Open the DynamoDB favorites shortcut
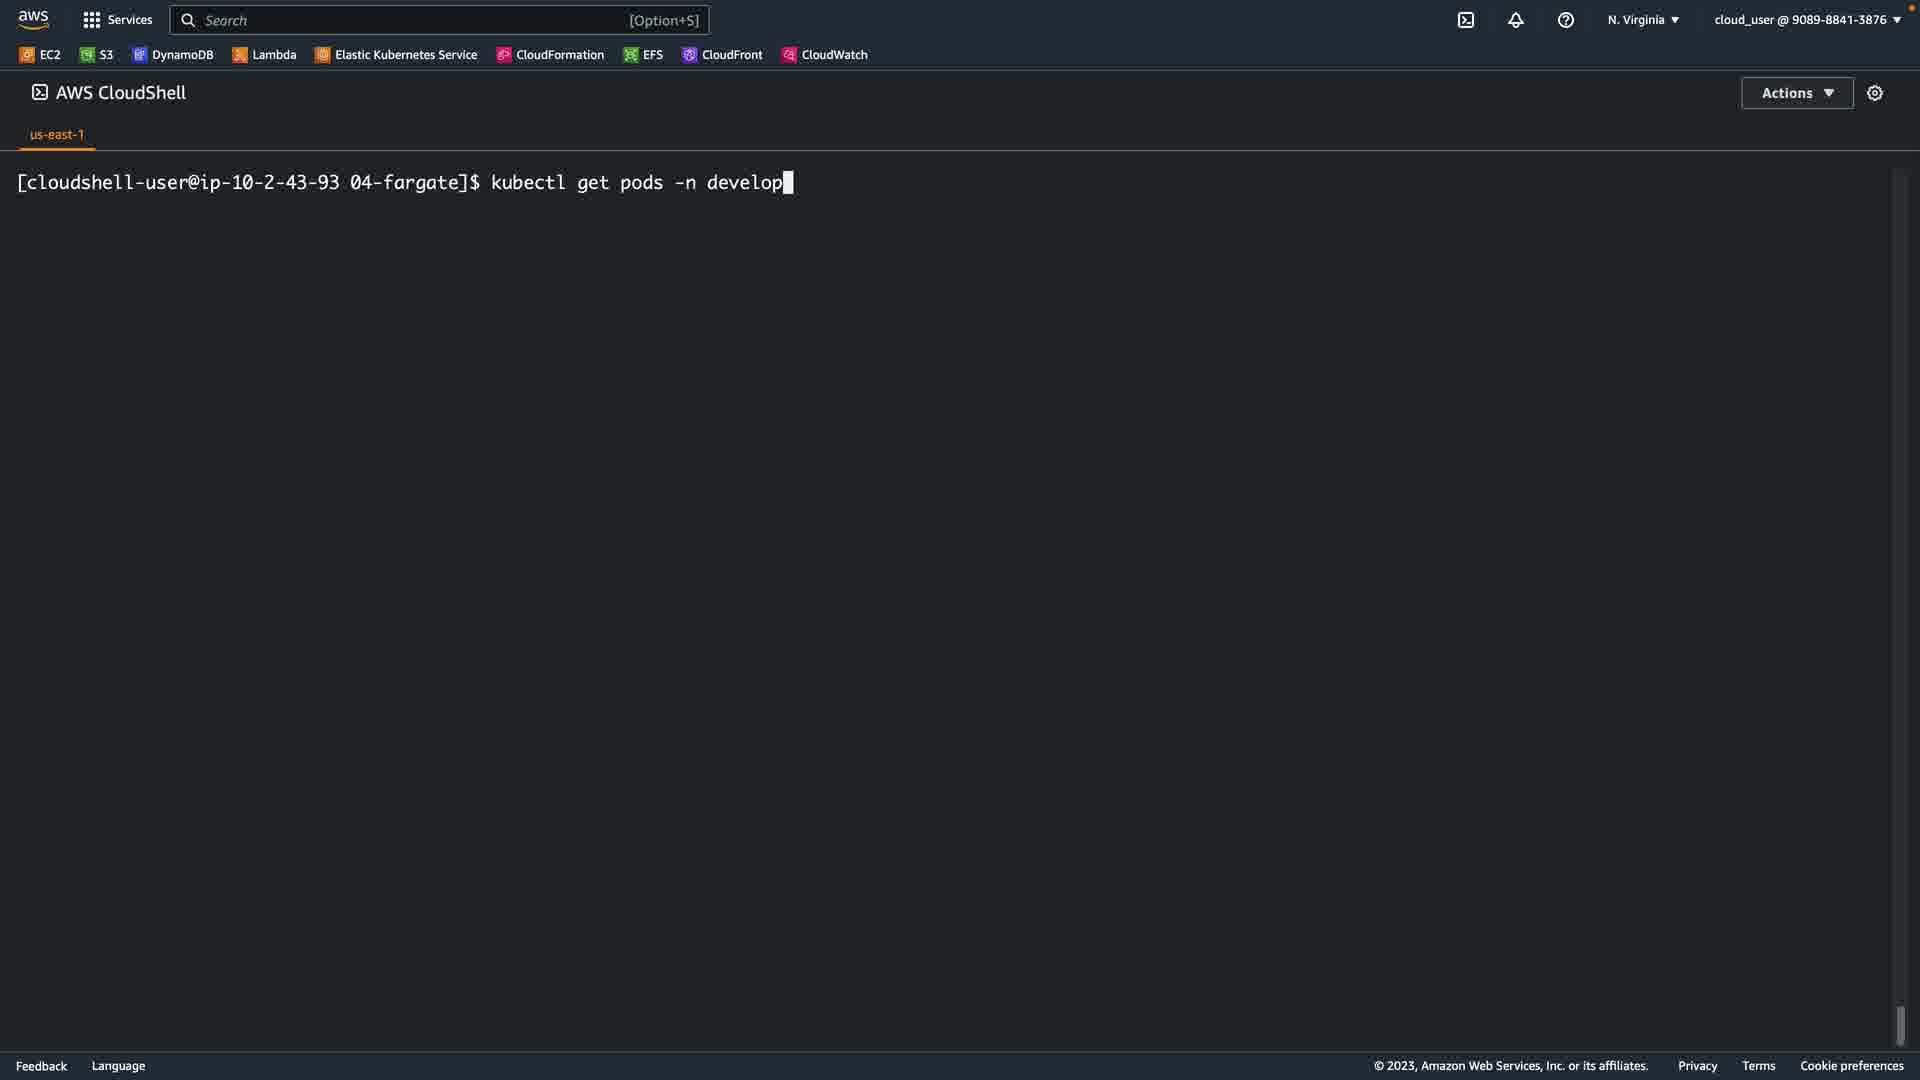 (173, 55)
